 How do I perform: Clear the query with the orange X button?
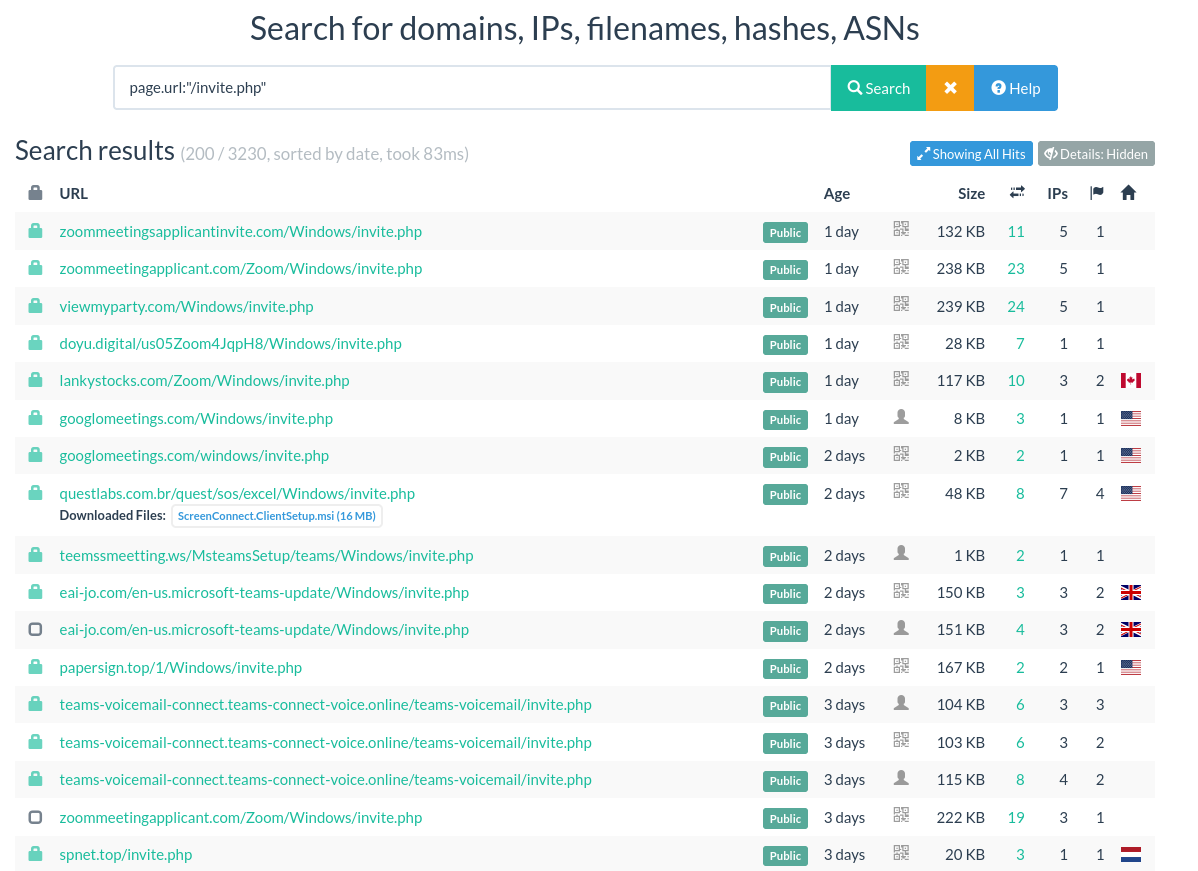(950, 88)
